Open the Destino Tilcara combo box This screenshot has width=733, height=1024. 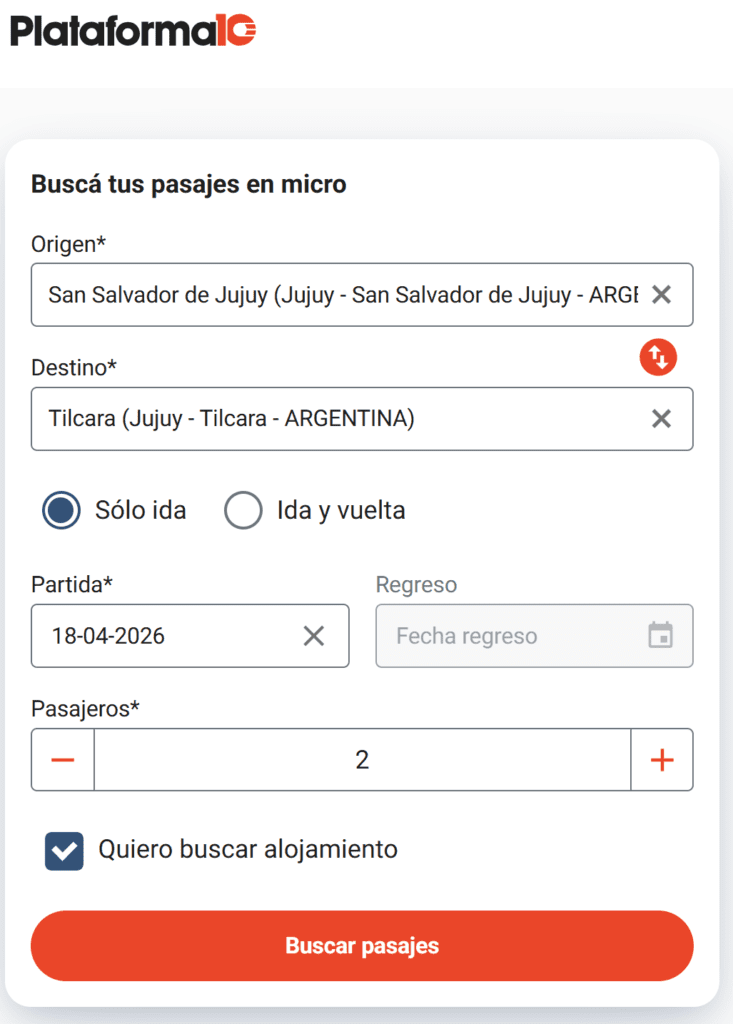pyautogui.click(x=362, y=419)
